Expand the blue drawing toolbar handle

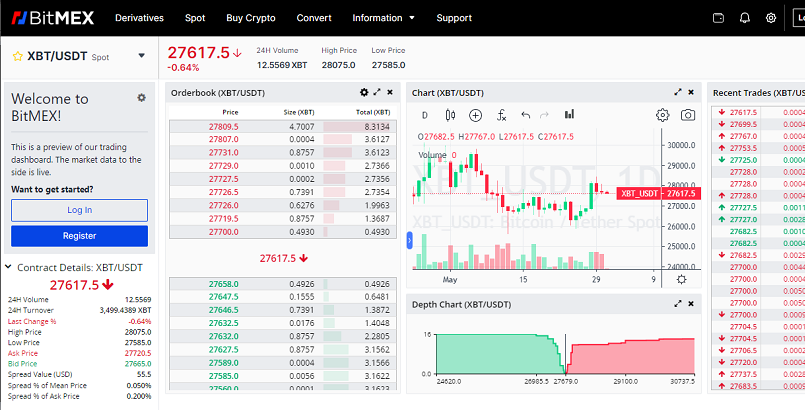point(410,241)
